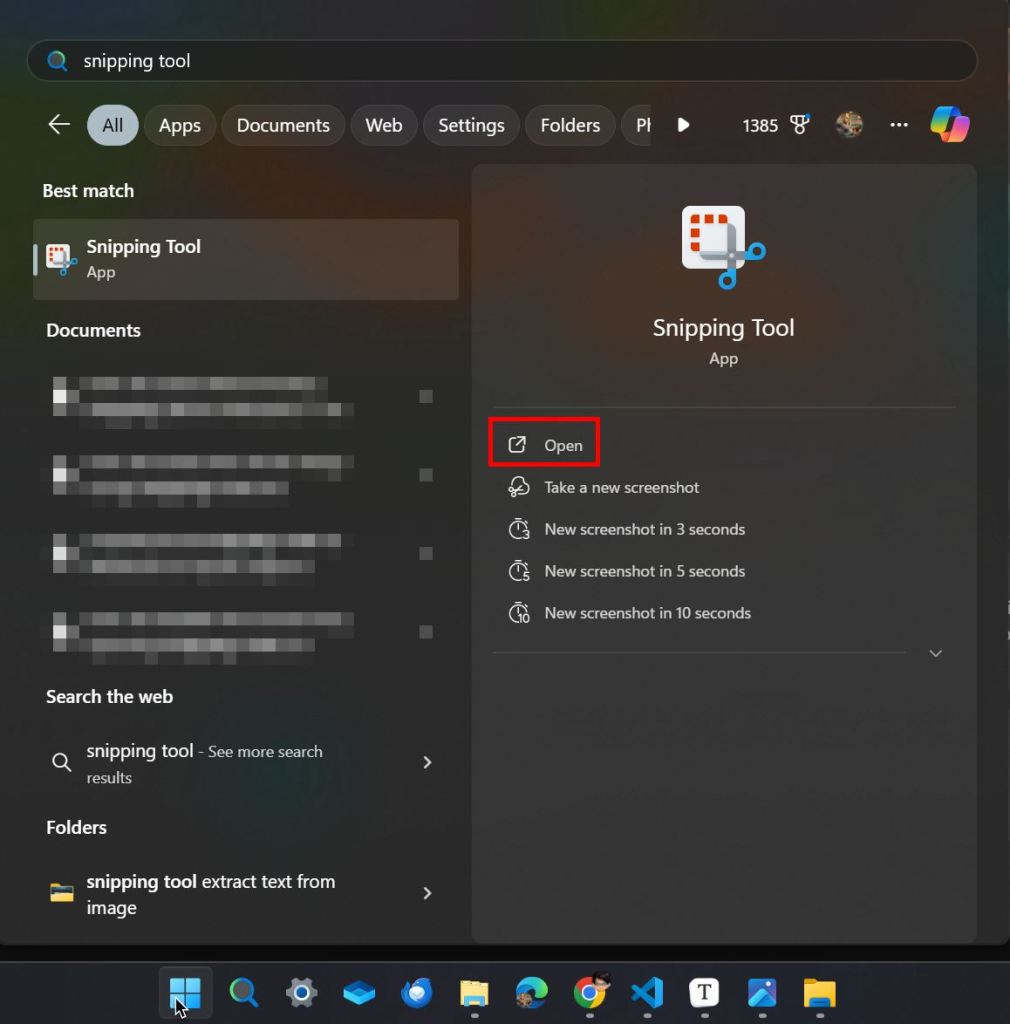This screenshot has height=1024, width=1010.
Task: Switch to the Settings filter tab
Action: coord(471,125)
